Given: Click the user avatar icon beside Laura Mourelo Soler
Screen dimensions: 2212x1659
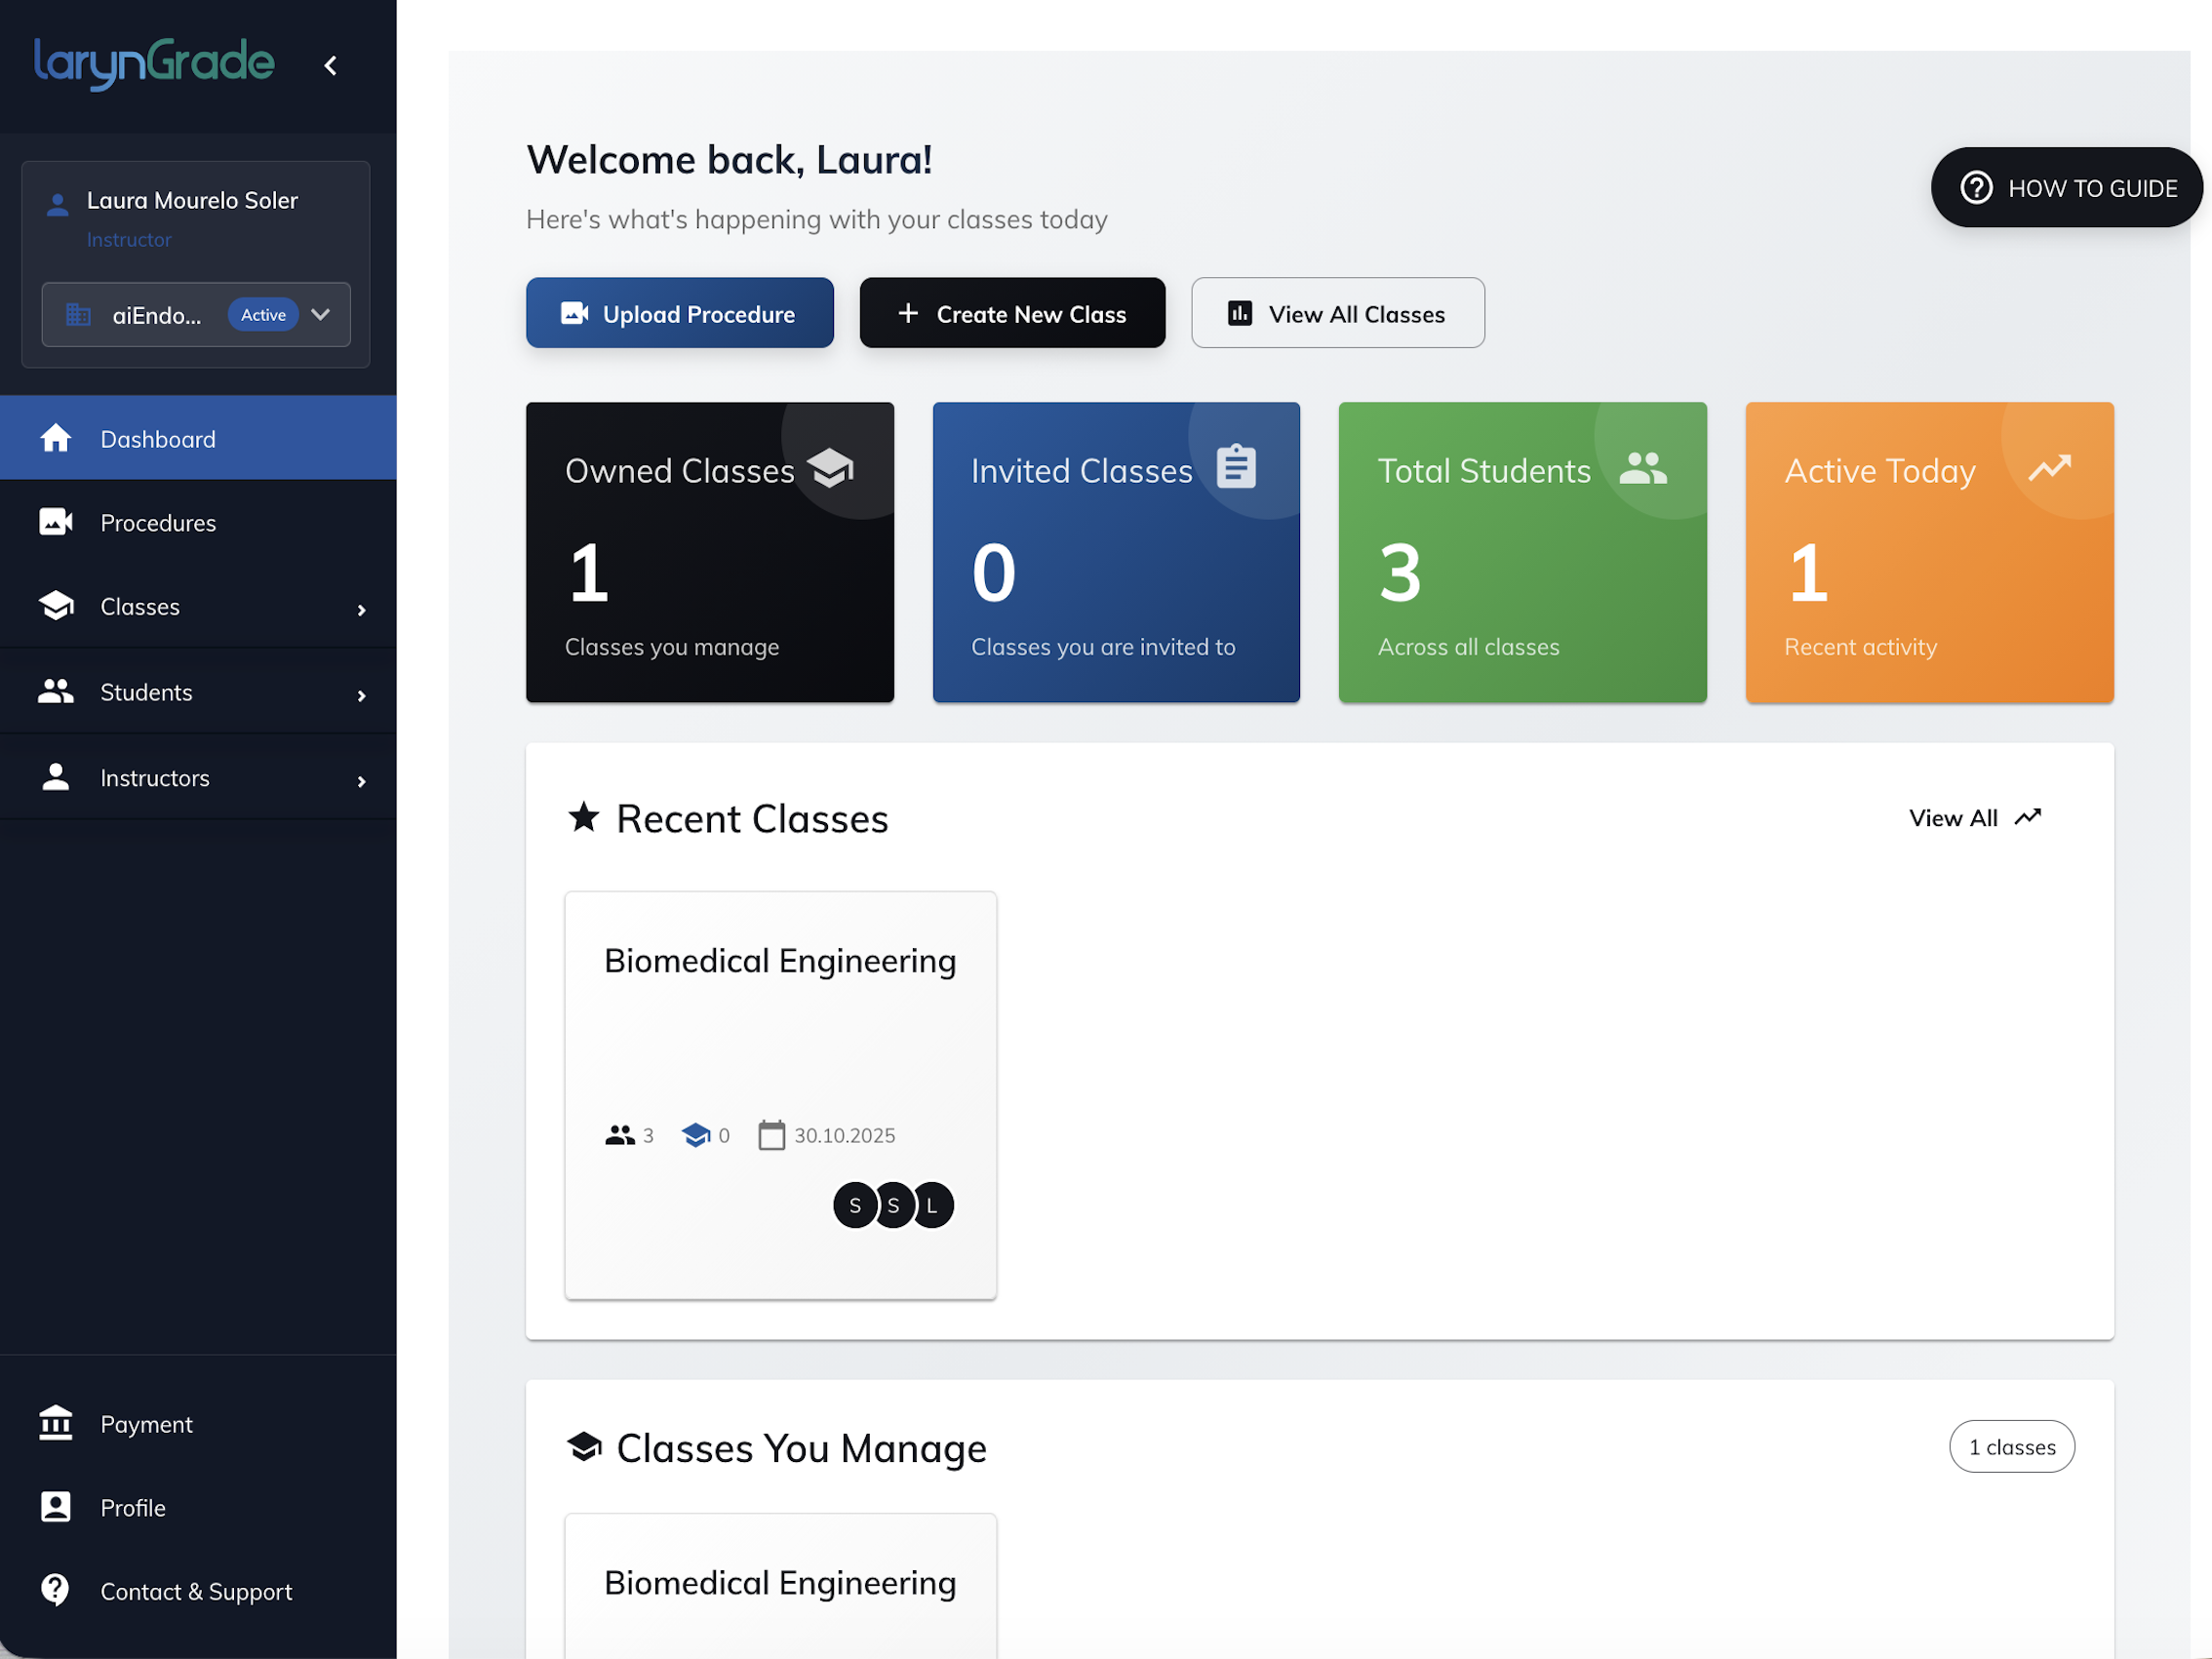Looking at the screenshot, I should (58, 204).
